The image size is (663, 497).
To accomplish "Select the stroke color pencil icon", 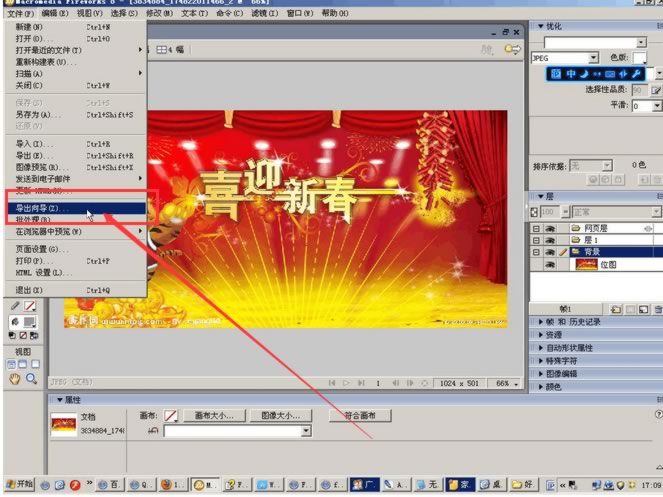I will click(x=15, y=305).
